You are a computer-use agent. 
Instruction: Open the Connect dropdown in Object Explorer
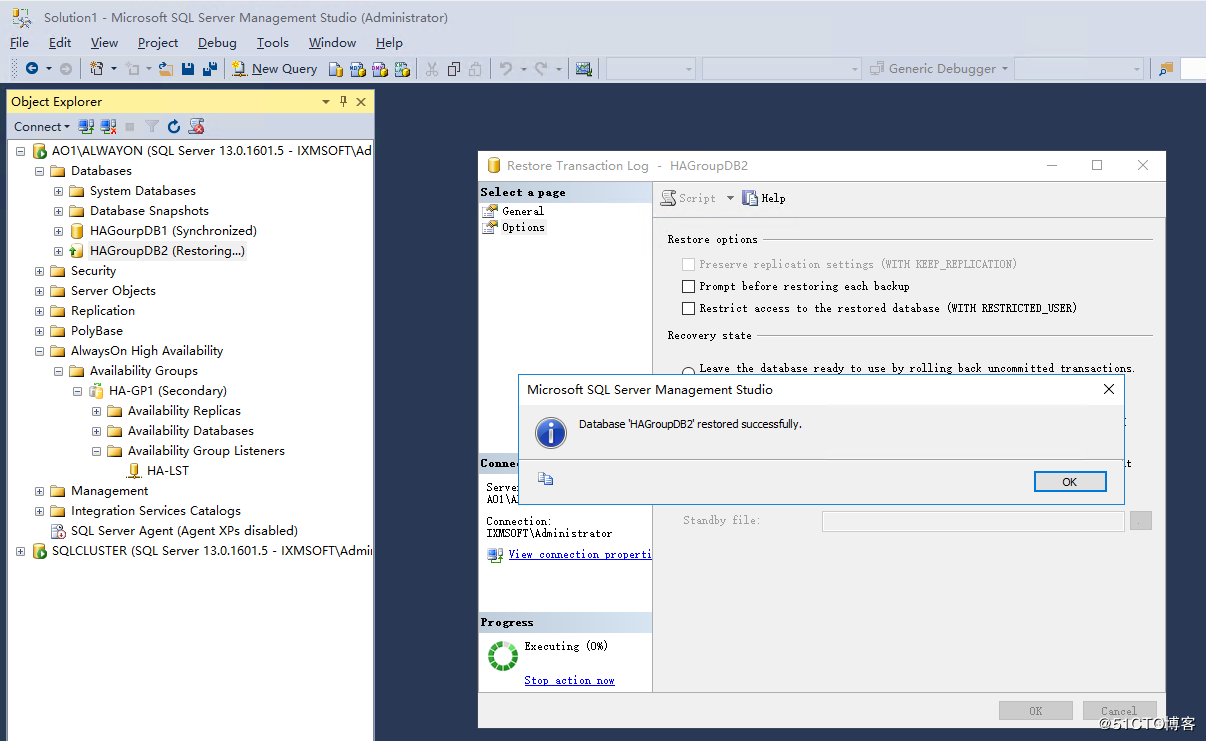point(38,126)
